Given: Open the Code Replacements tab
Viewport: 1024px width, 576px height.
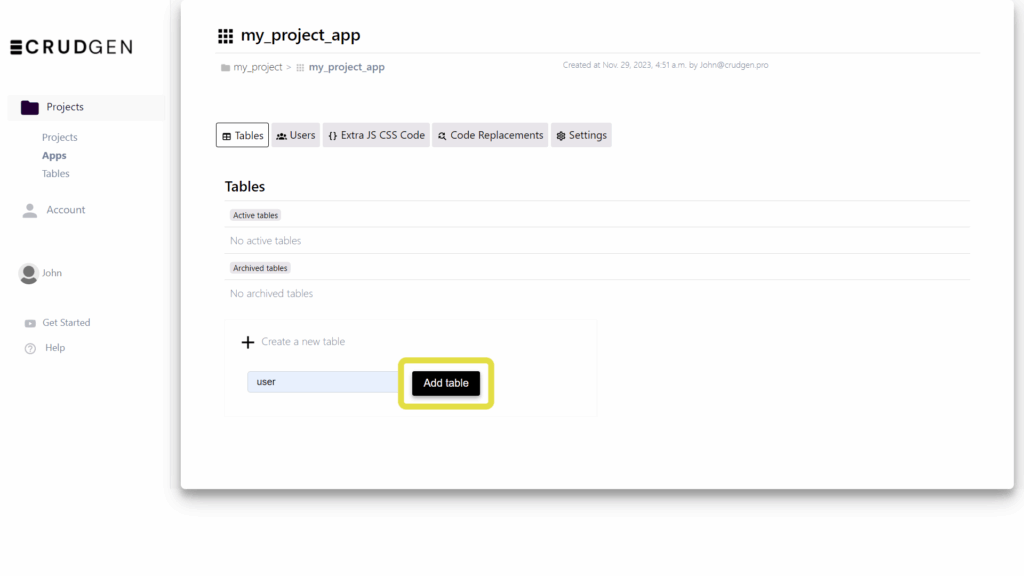Looking at the screenshot, I should (489, 135).
